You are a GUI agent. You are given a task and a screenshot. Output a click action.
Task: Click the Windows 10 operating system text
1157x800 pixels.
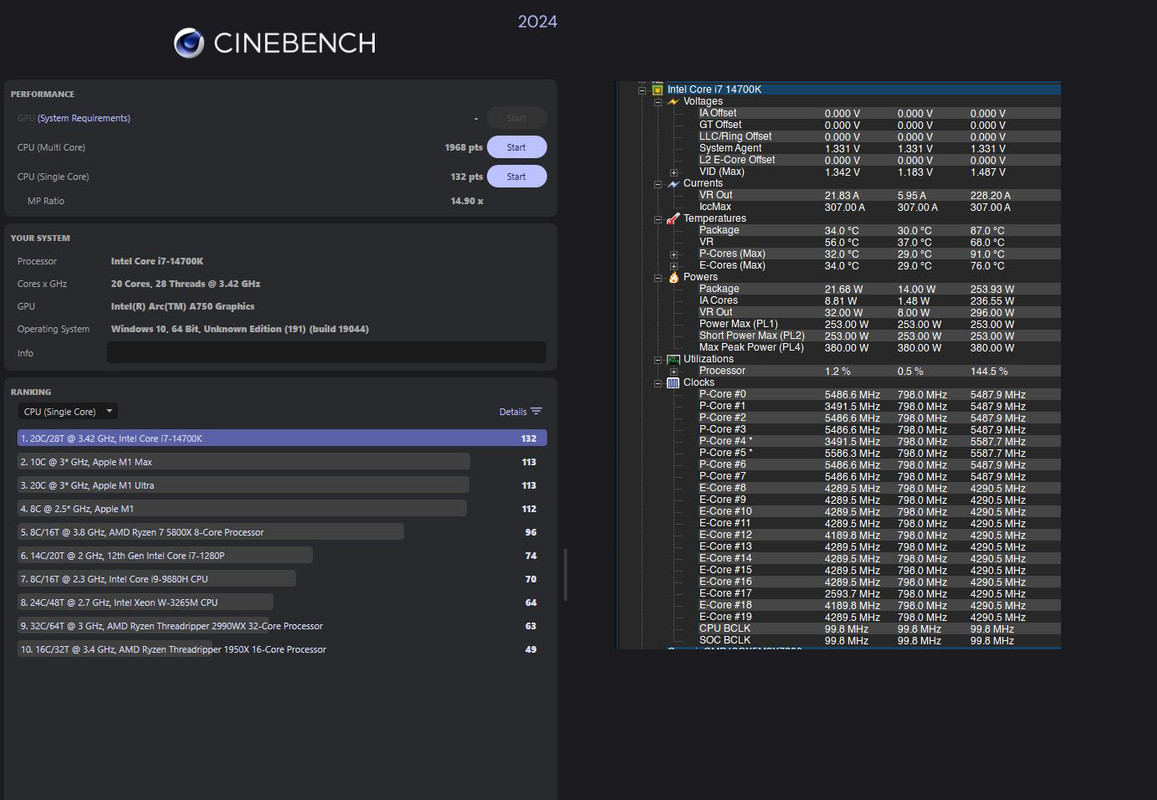pos(240,329)
